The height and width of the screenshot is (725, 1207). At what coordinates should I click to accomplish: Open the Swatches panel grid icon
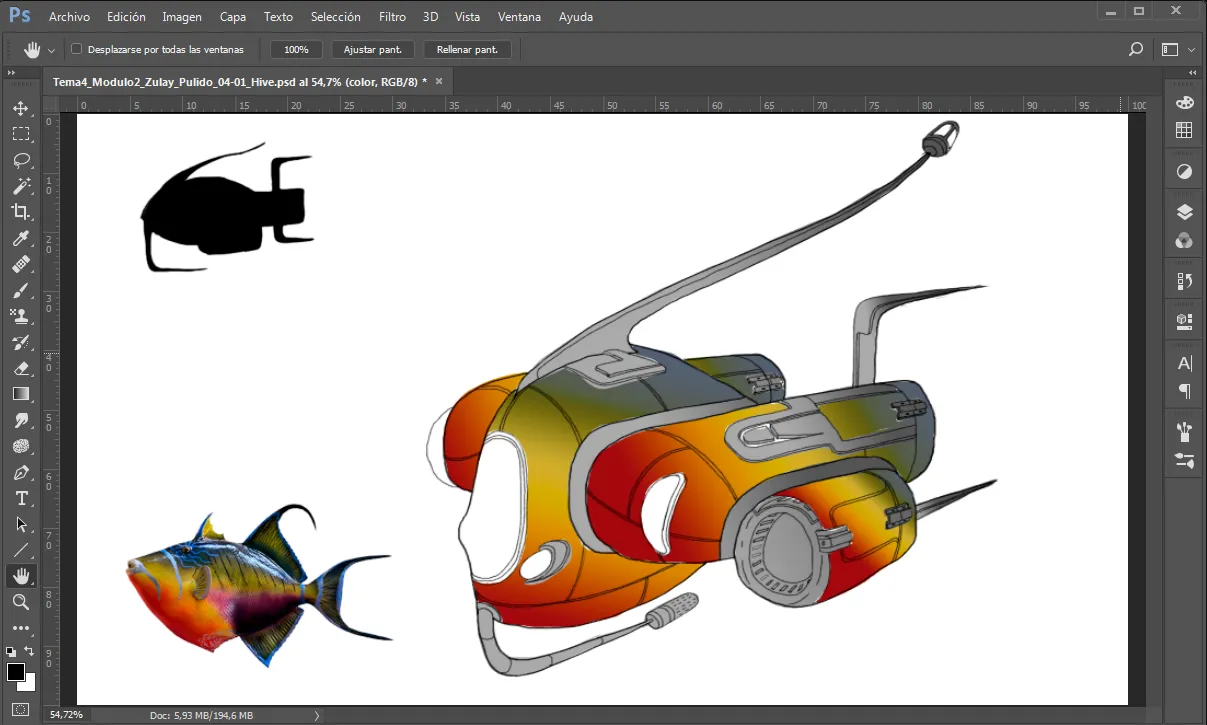[1184, 130]
